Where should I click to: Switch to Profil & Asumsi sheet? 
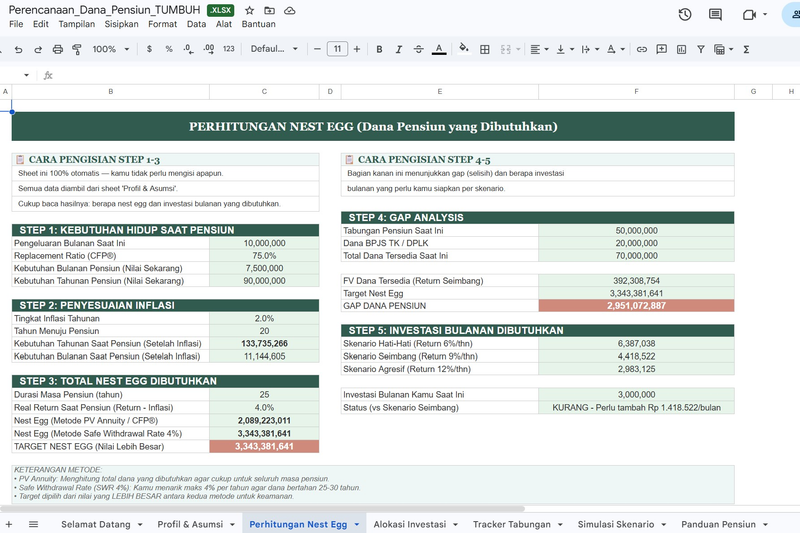(190, 524)
